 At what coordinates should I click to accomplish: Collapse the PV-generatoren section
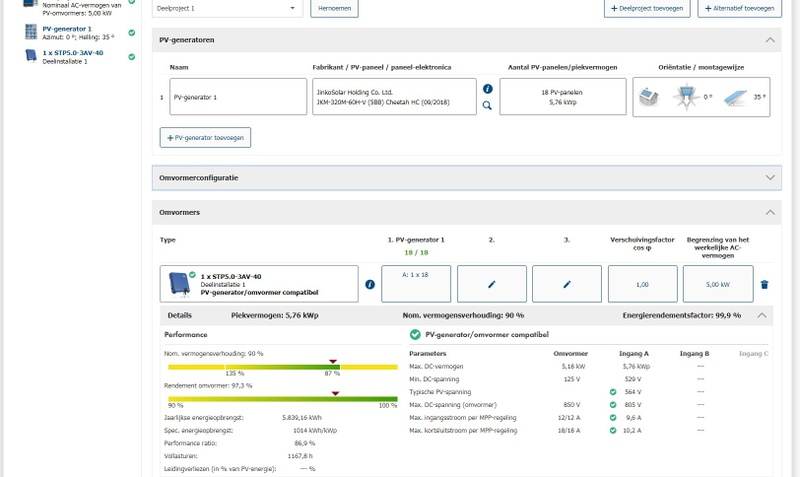769,40
